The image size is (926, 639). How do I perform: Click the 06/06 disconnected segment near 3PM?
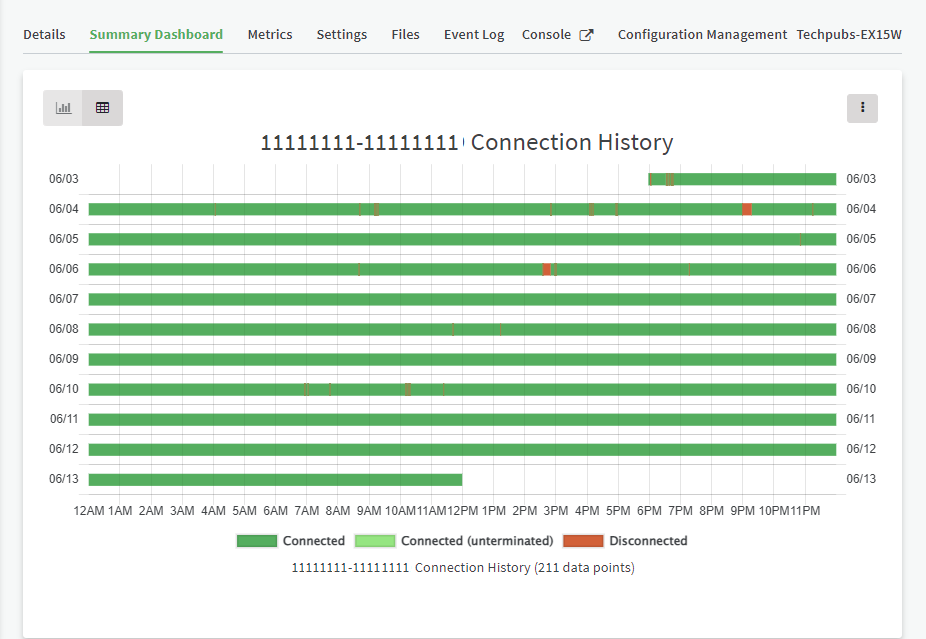click(x=546, y=269)
